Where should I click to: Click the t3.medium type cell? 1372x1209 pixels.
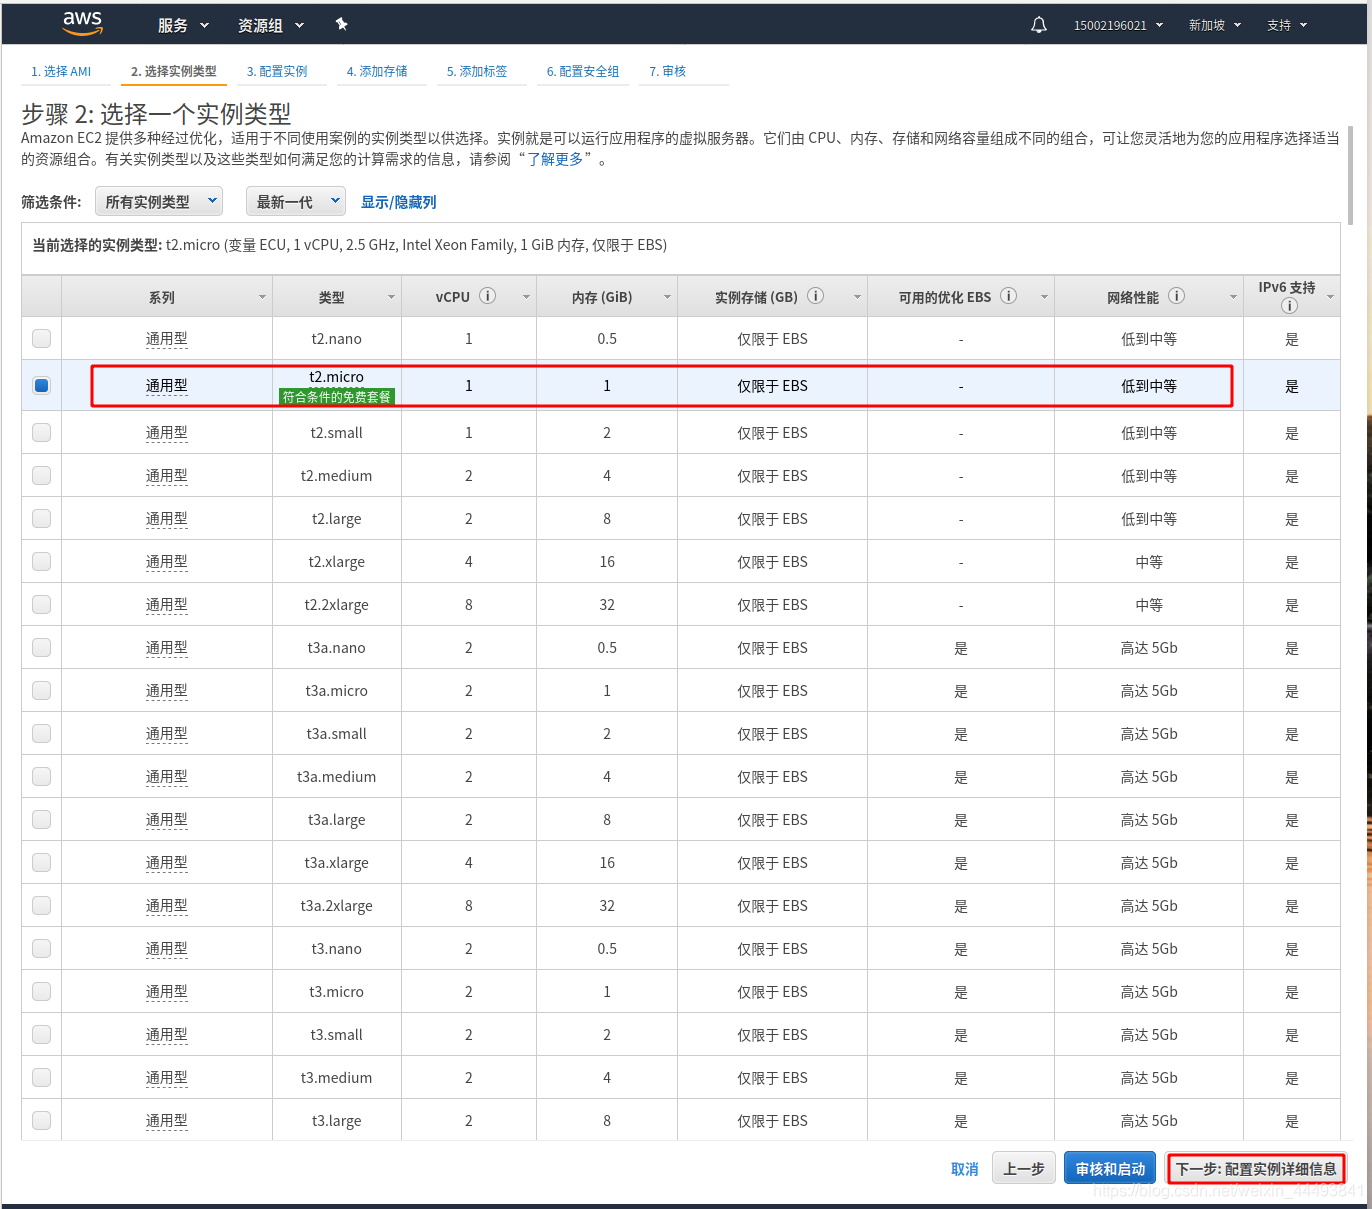point(336,1077)
